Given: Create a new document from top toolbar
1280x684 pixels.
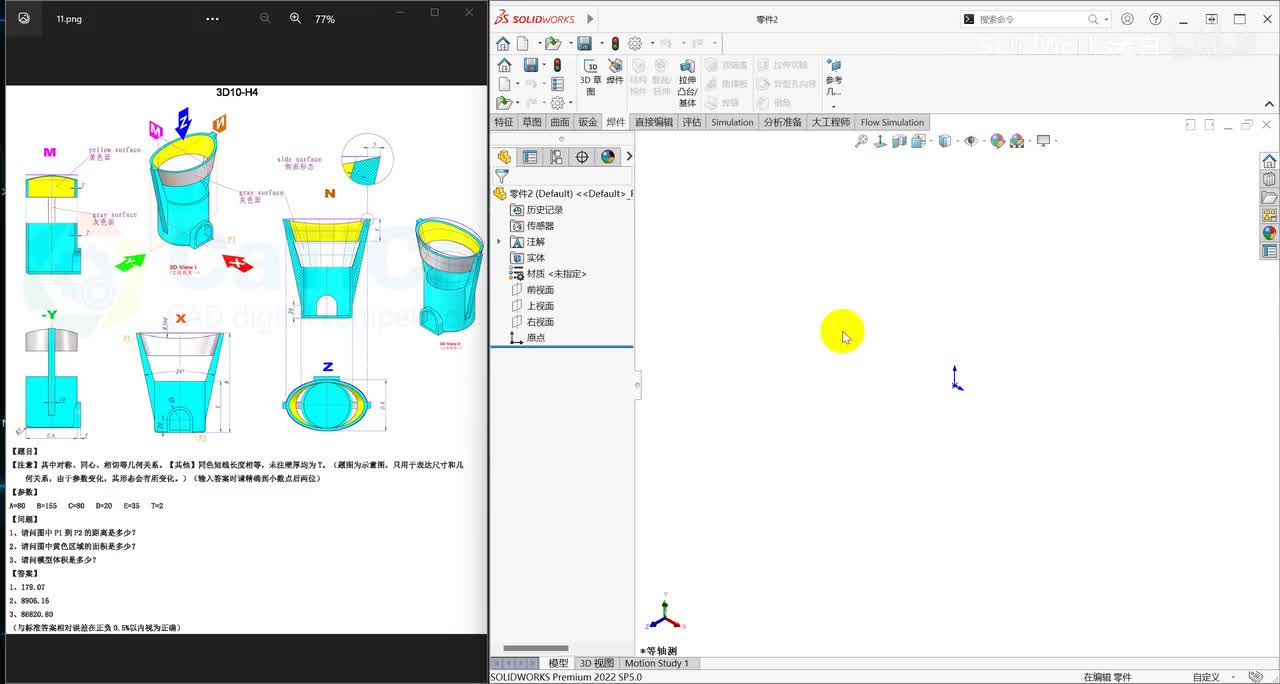Looking at the screenshot, I should click(522, 43).
